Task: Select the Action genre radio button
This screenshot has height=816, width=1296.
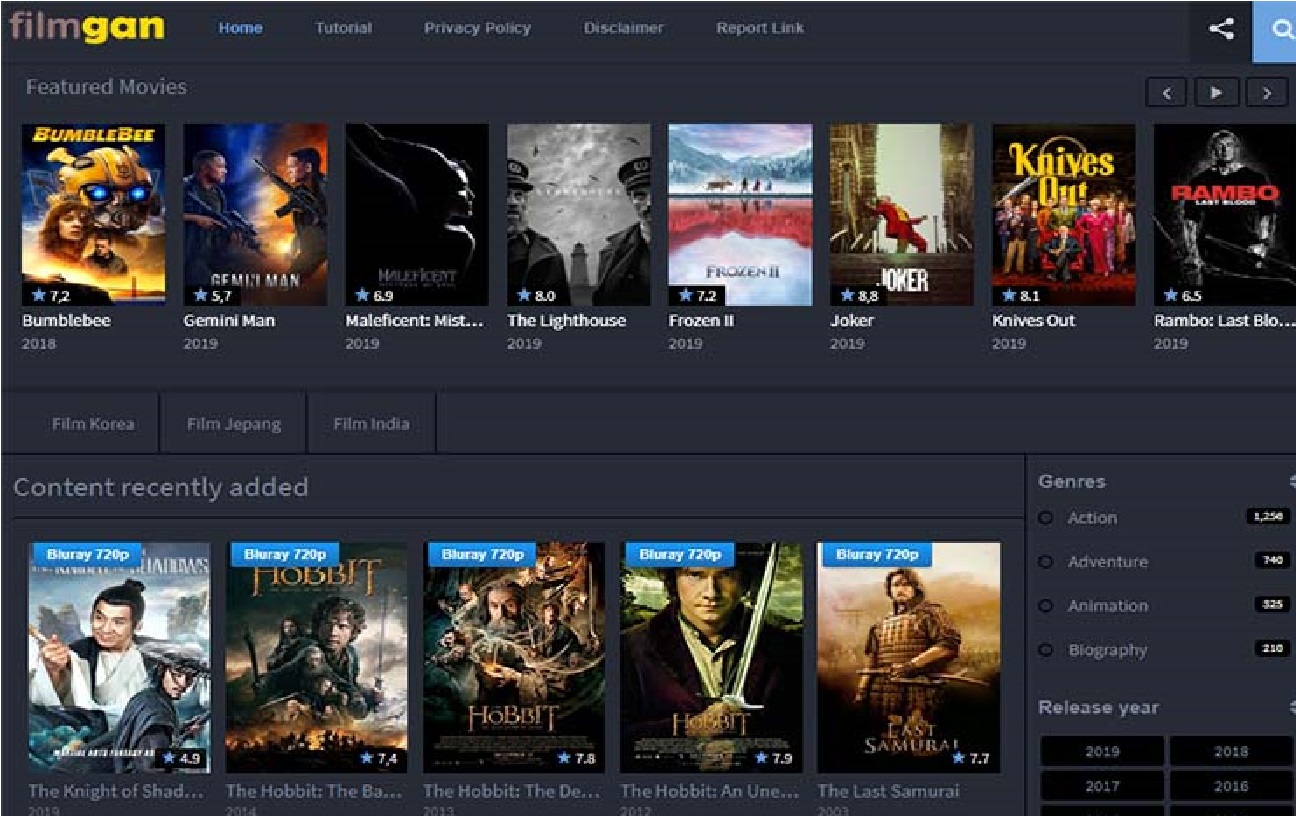Action: click(1046, 518)
